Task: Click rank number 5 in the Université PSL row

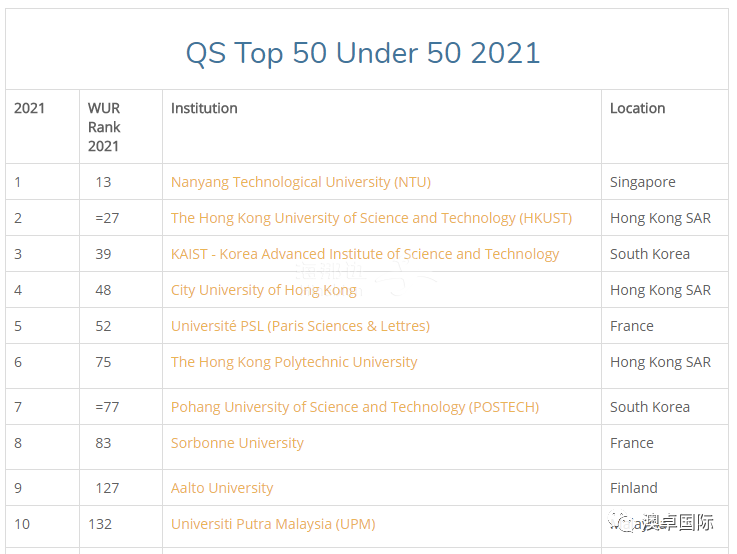Action: pos(18,326)
